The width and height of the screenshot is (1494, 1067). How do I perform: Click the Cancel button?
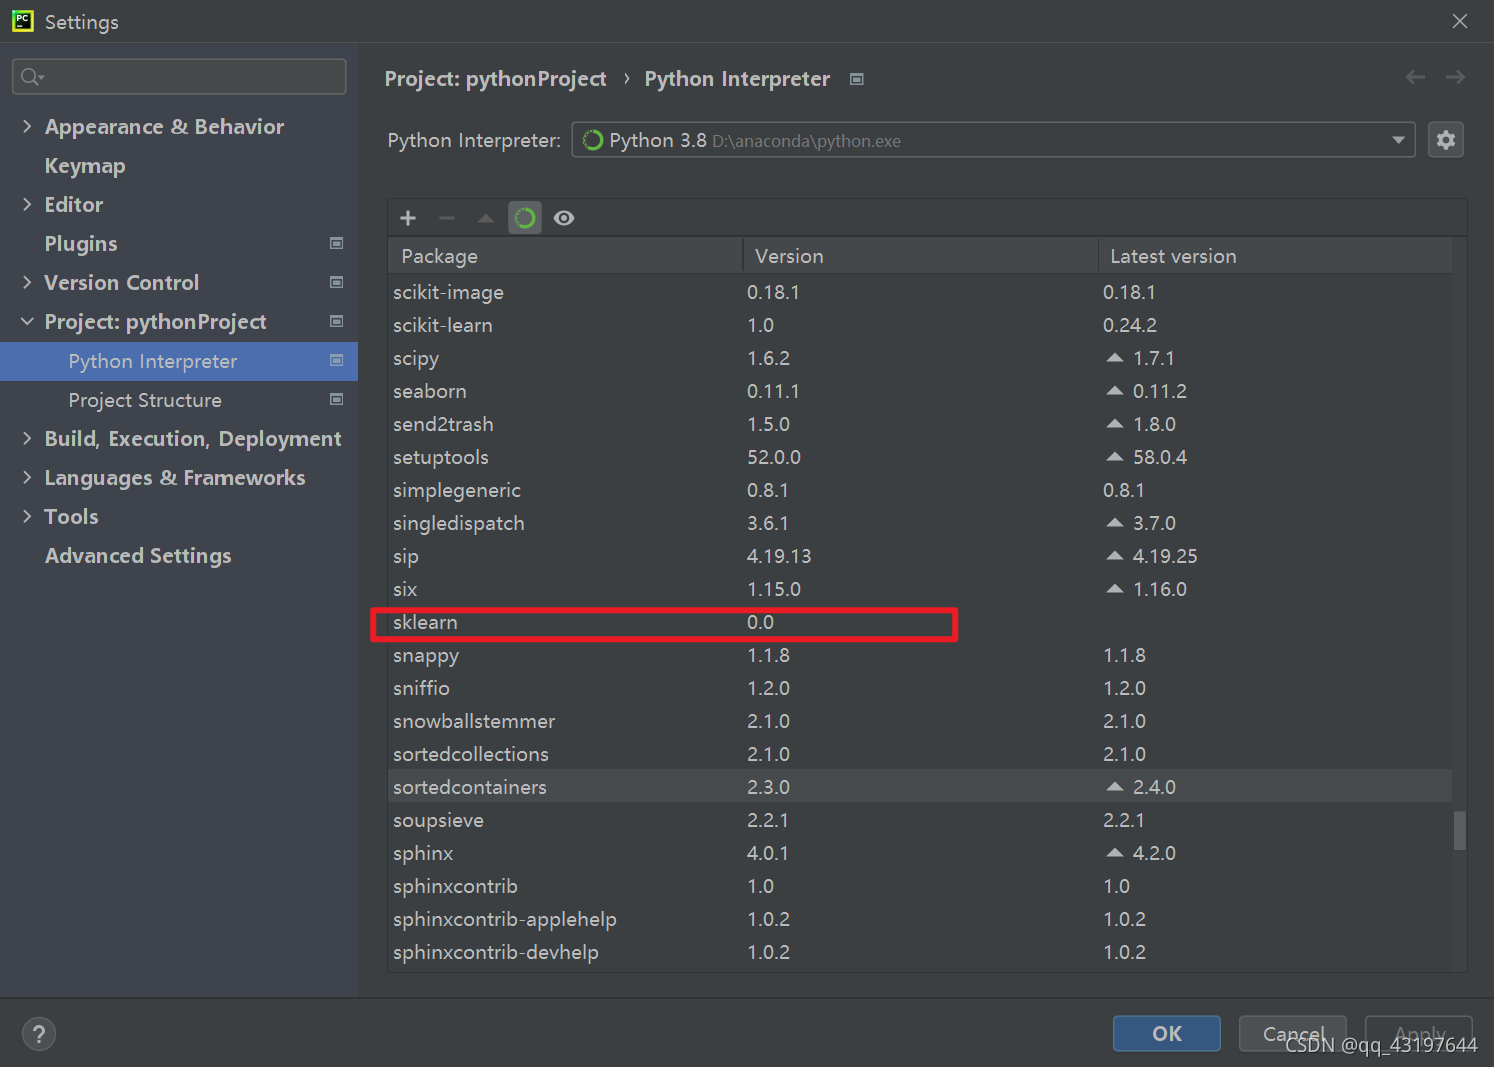pyautogui.click(x=1293, y=1034)
